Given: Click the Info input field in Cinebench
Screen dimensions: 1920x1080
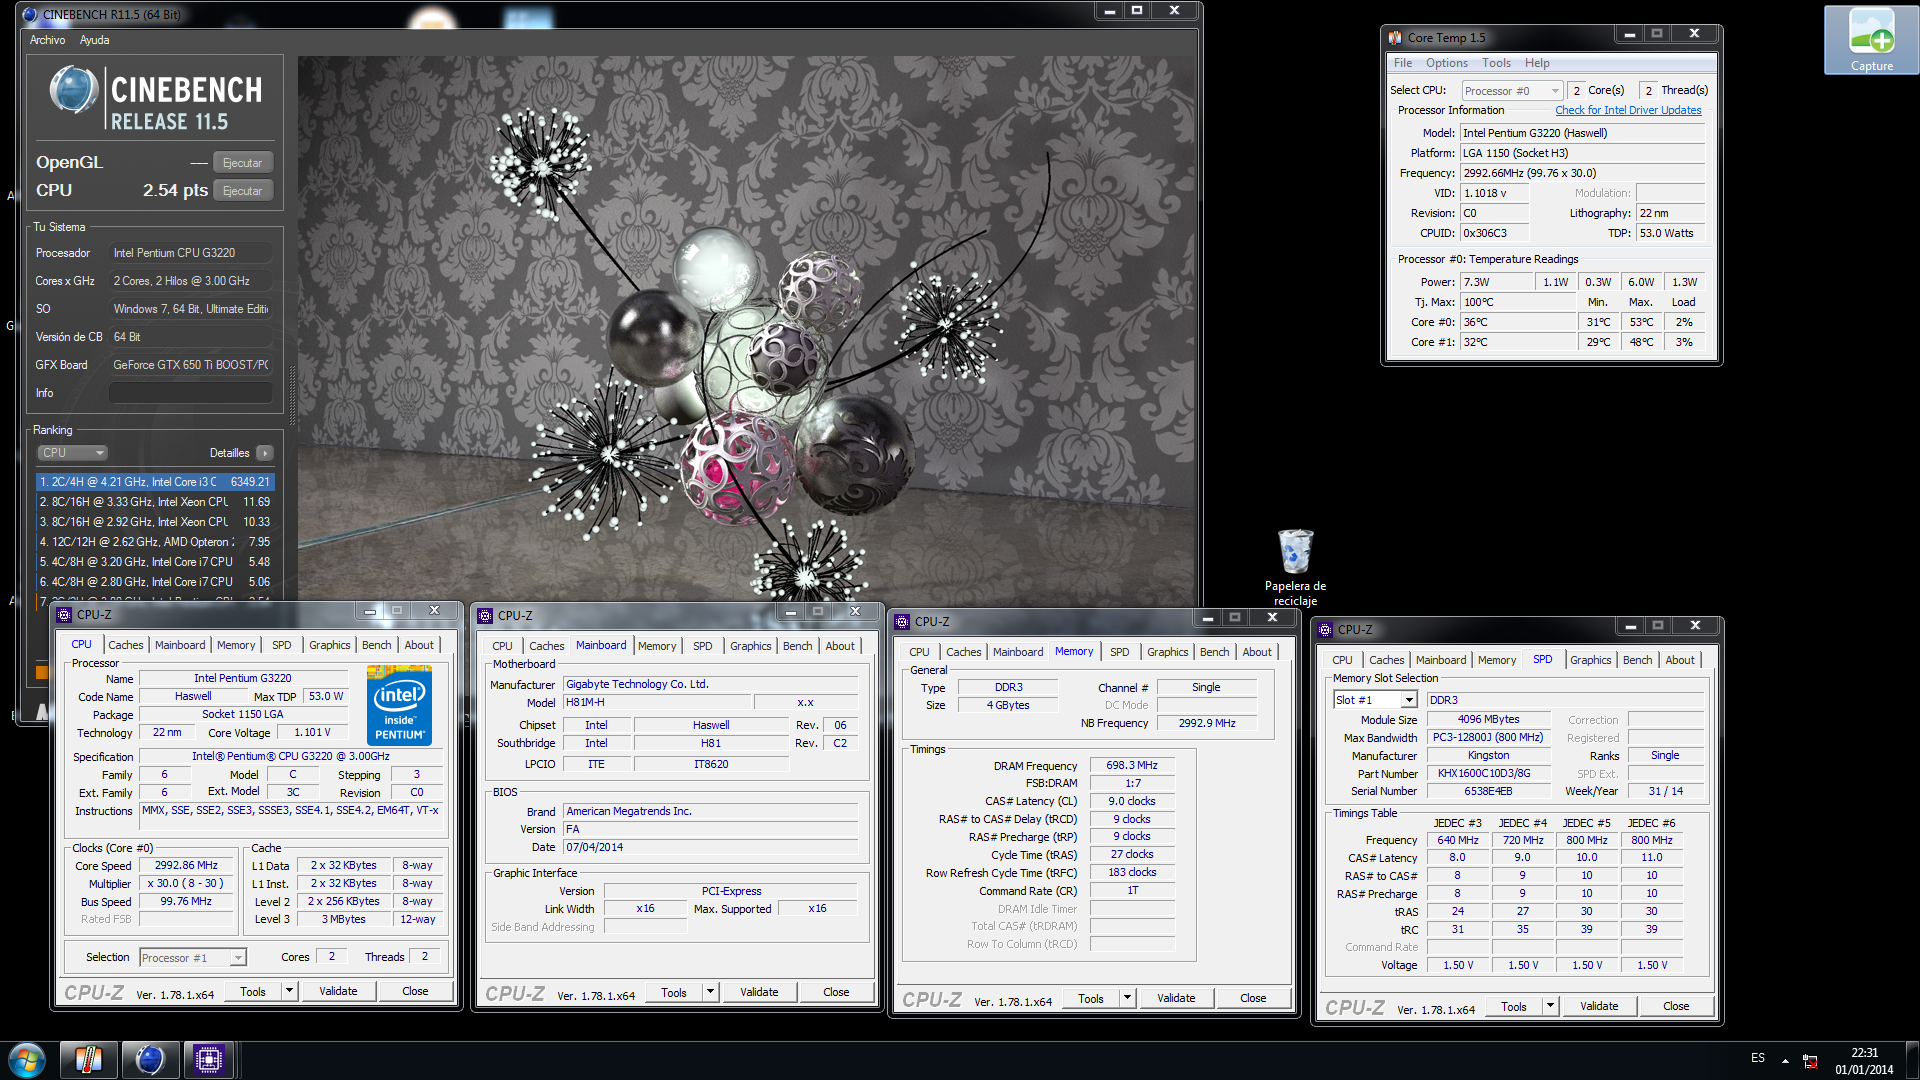Looking at the screenshot, I should 190,393.
